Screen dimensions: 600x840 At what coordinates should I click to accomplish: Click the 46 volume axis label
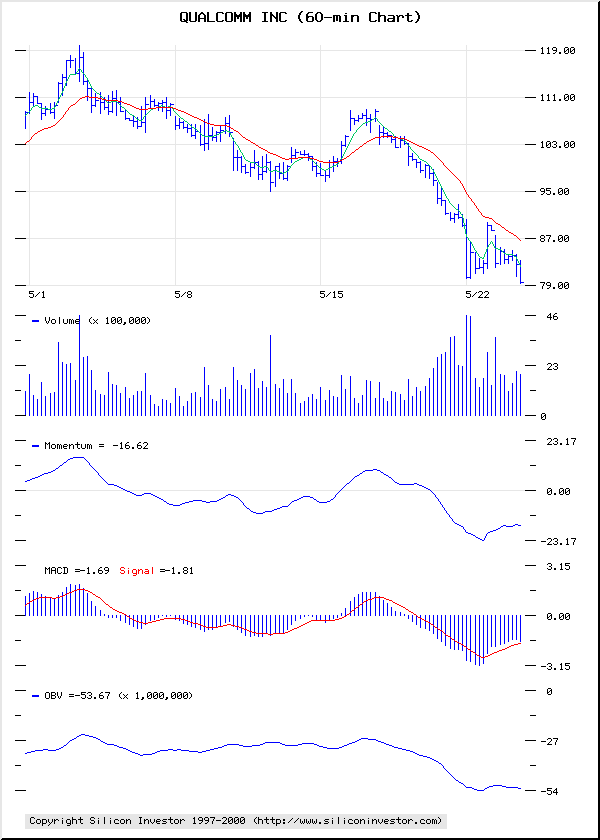(x=552, y=317)
